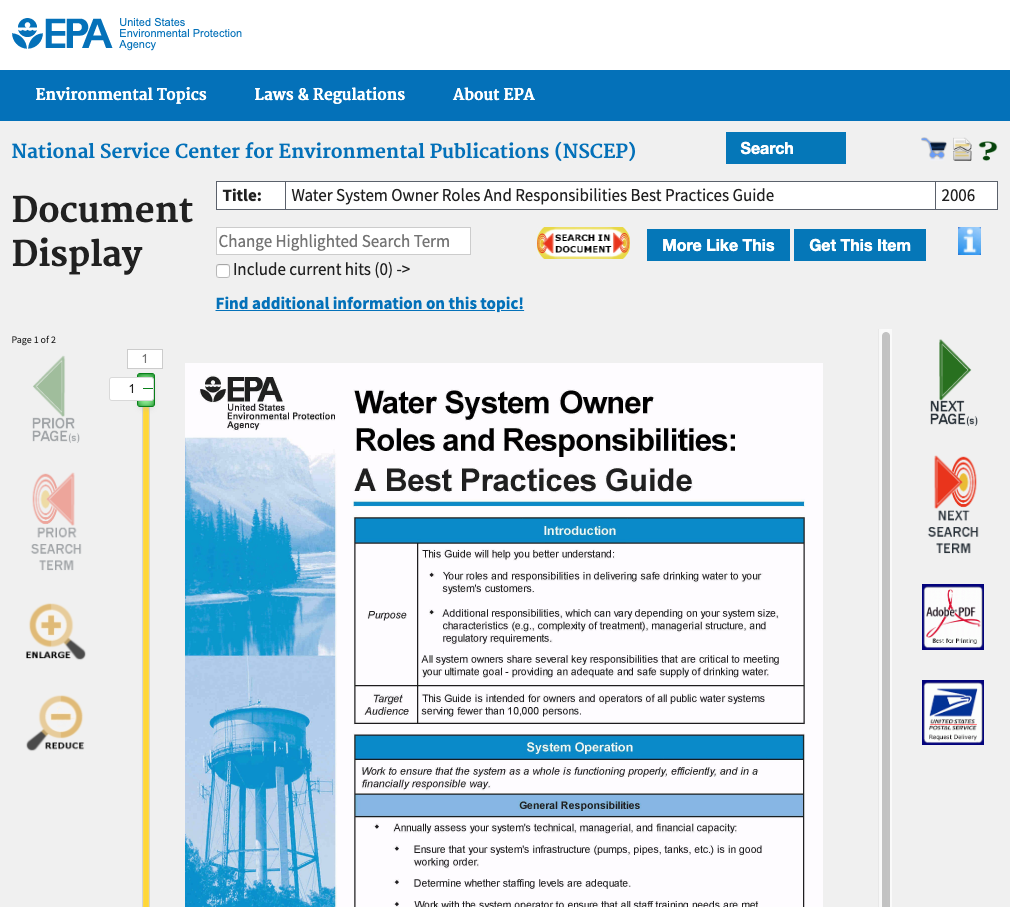Click More Like This button
The height and width of the screenshot is (907, 1010).
[718, 245]
